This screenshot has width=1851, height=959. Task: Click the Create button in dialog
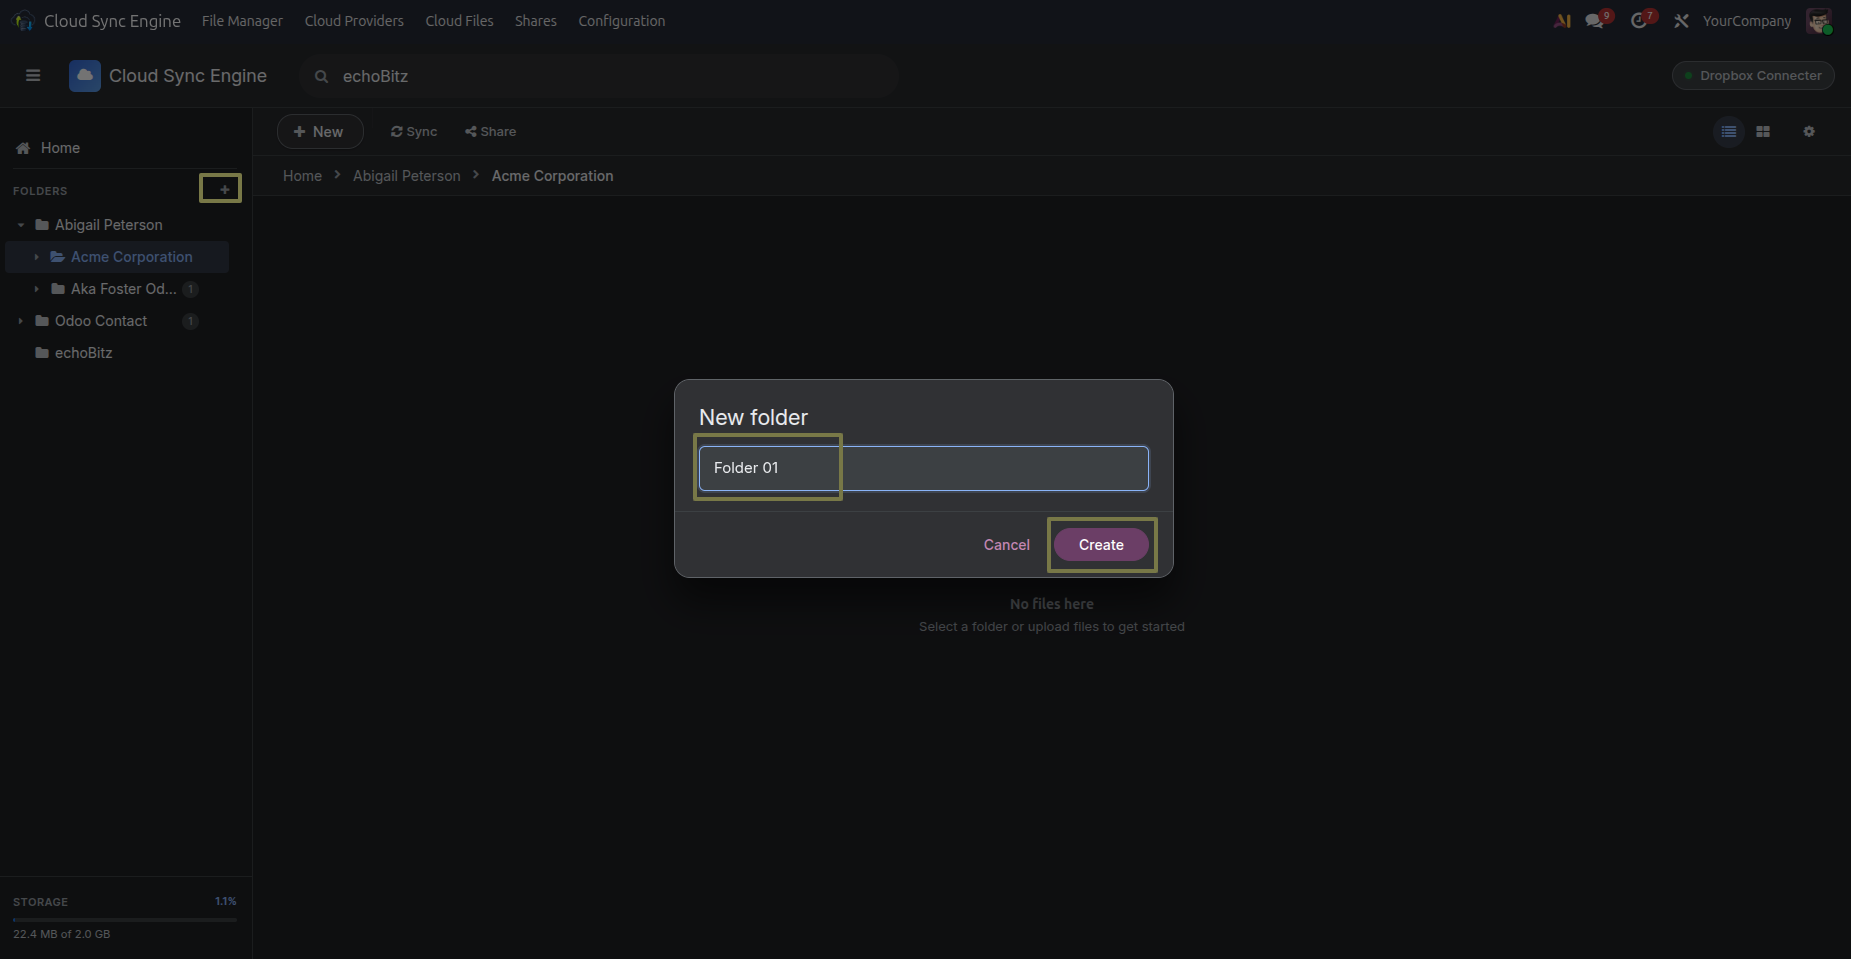[1101, 545]
